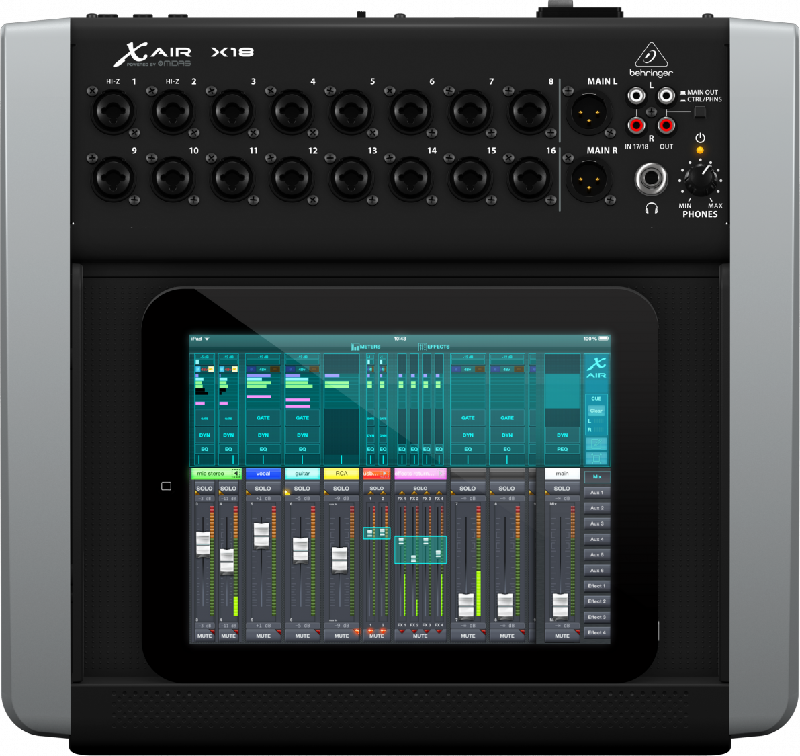Open PEQ on the main channel
The image size is (800, 756).
[562, 449]
